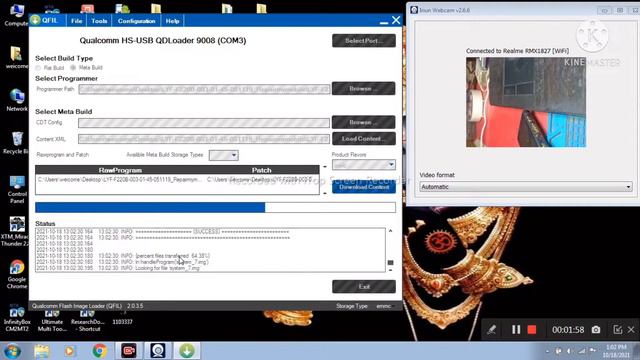Pause the screen recording

click(516, 329)
